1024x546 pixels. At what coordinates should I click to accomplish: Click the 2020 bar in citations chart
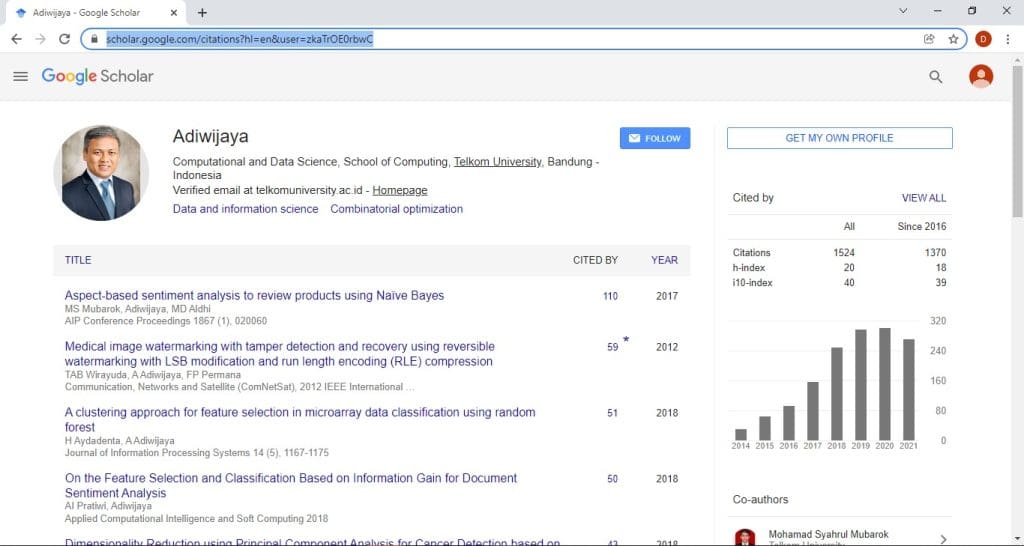click(884, 383)
